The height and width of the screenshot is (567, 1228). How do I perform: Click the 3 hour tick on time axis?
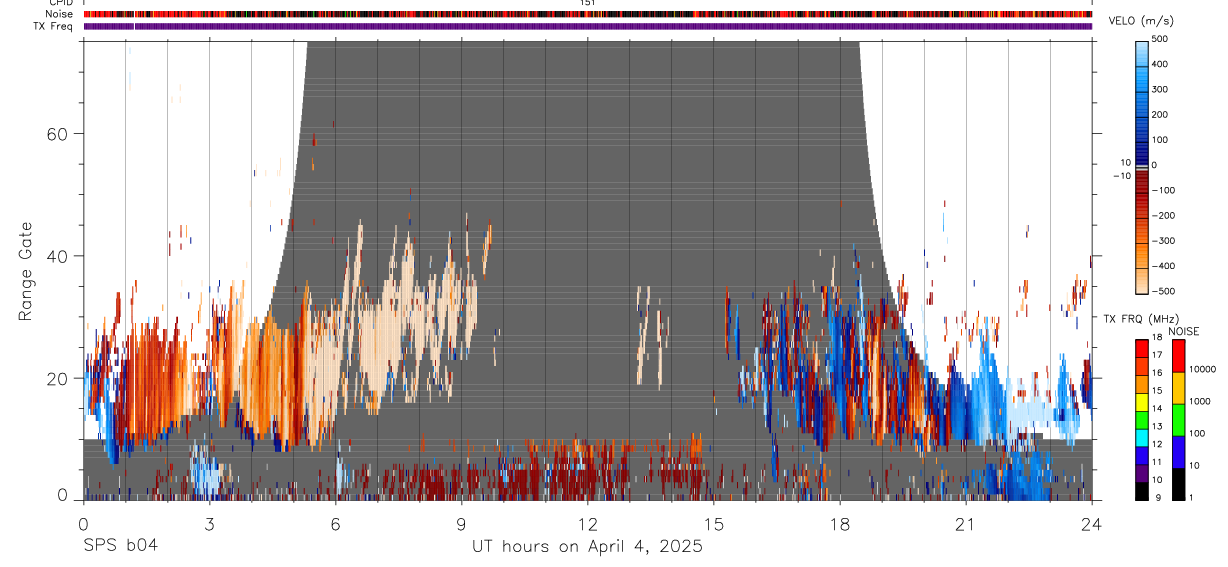(x=209, y=523)
